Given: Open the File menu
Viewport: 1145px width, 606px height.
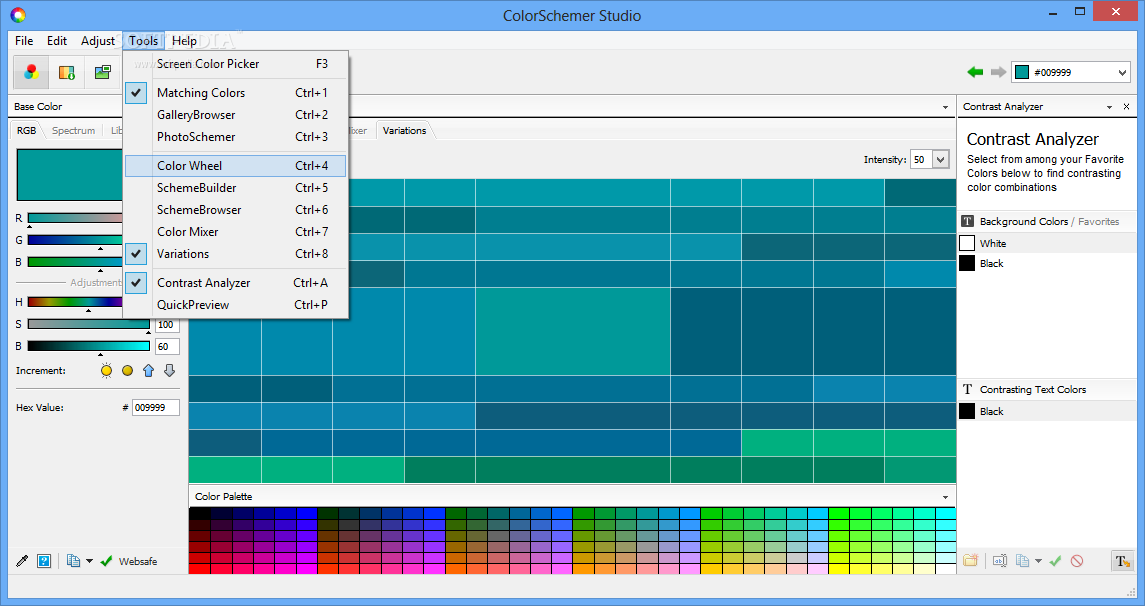Looking at the screenshot, I should pos(24,41).
